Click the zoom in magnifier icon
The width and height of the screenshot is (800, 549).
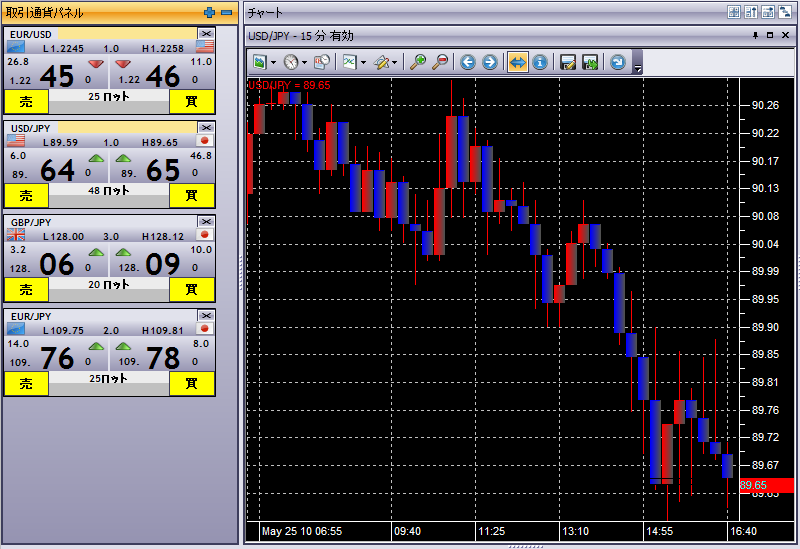click(x=419, y=62)
